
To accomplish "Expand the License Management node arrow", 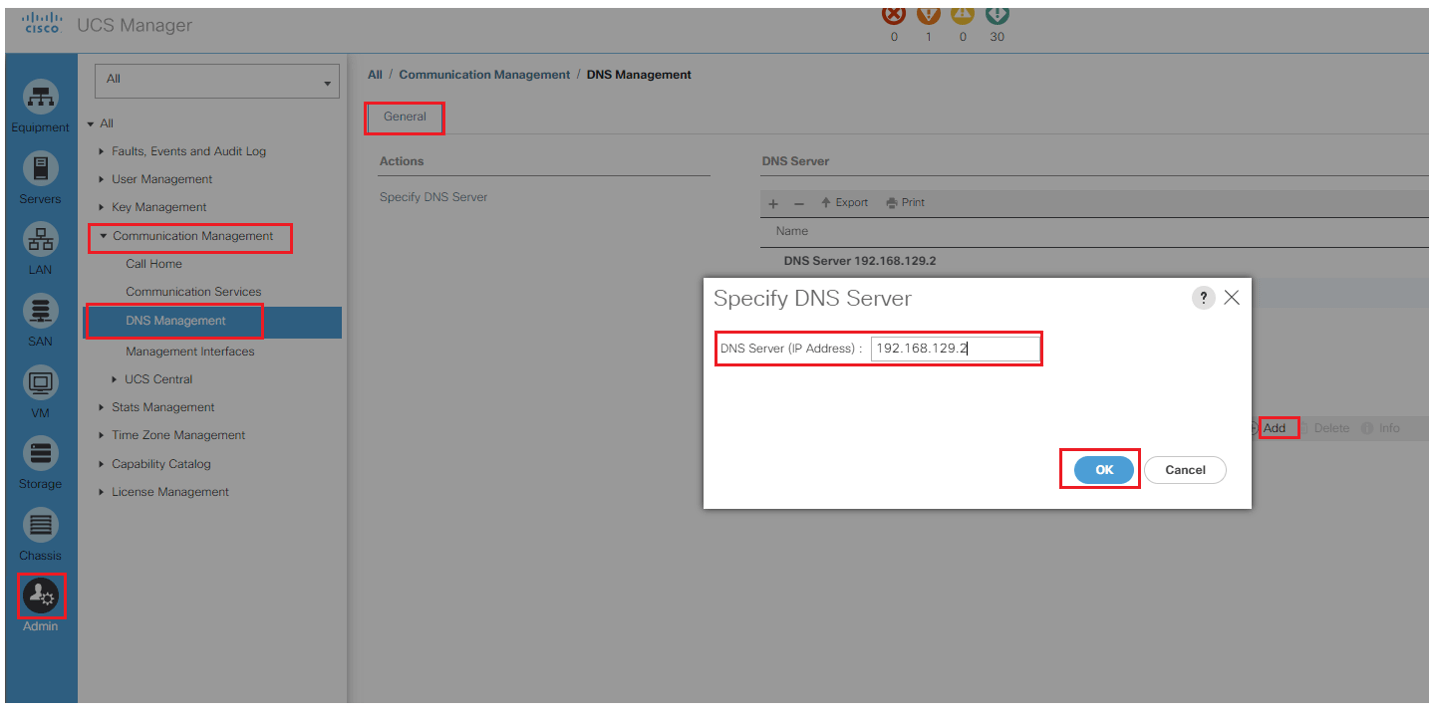I will (x=102, y=493).
